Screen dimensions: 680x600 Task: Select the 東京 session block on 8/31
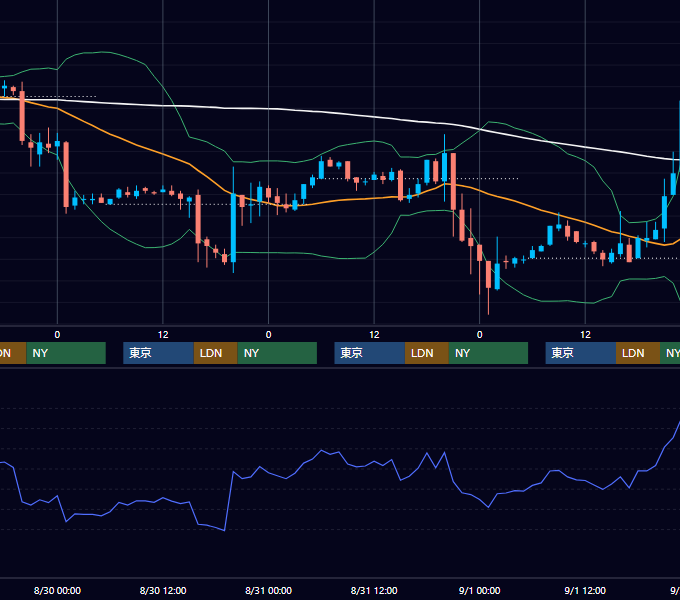point(369,353)
